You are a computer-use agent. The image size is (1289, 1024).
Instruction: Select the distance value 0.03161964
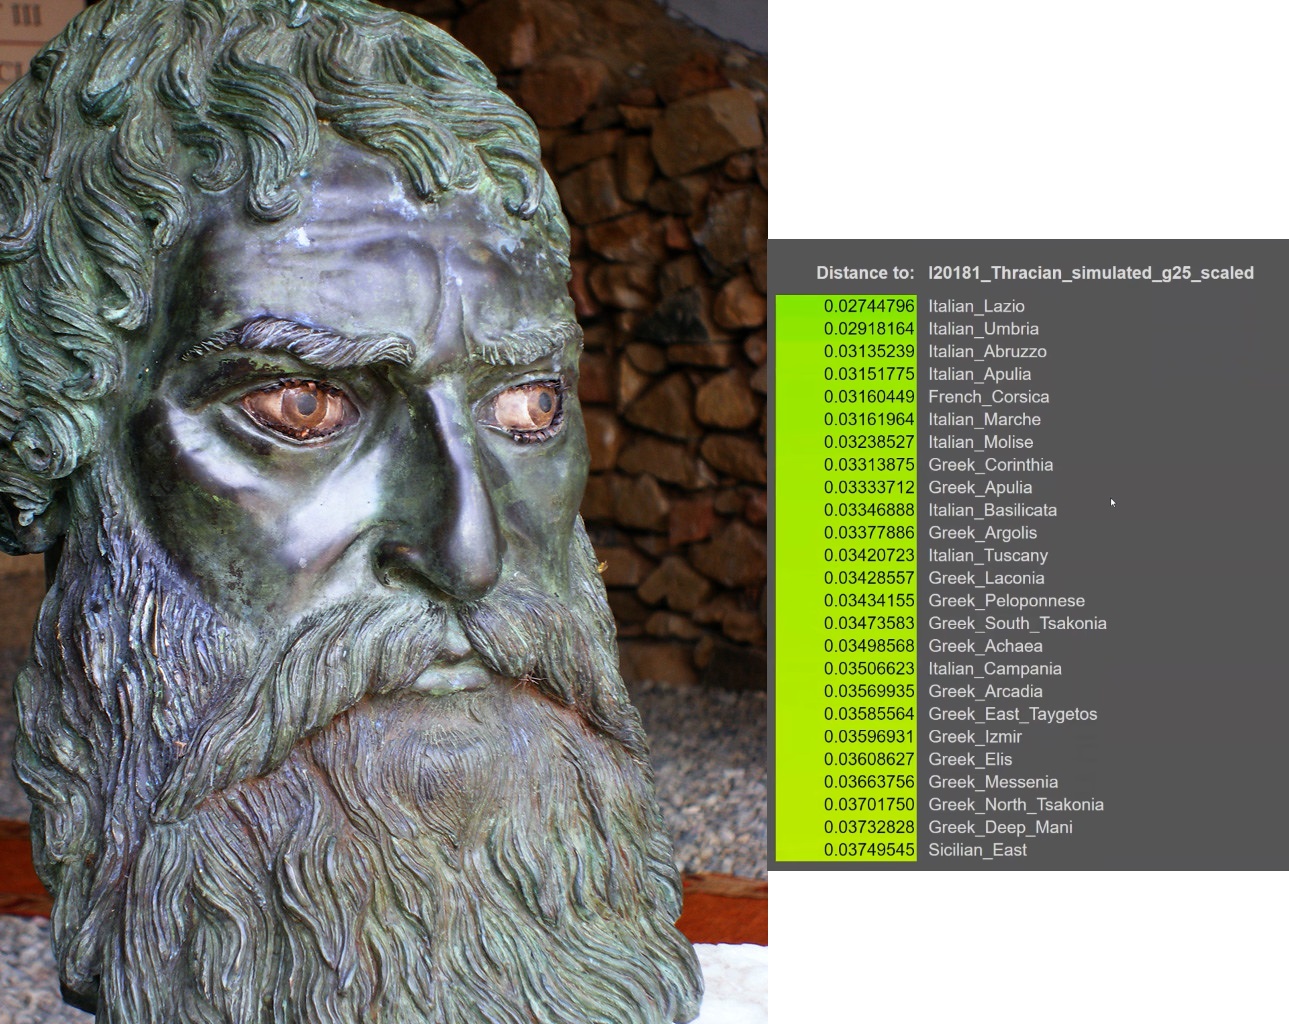click(x=869, y=419)
